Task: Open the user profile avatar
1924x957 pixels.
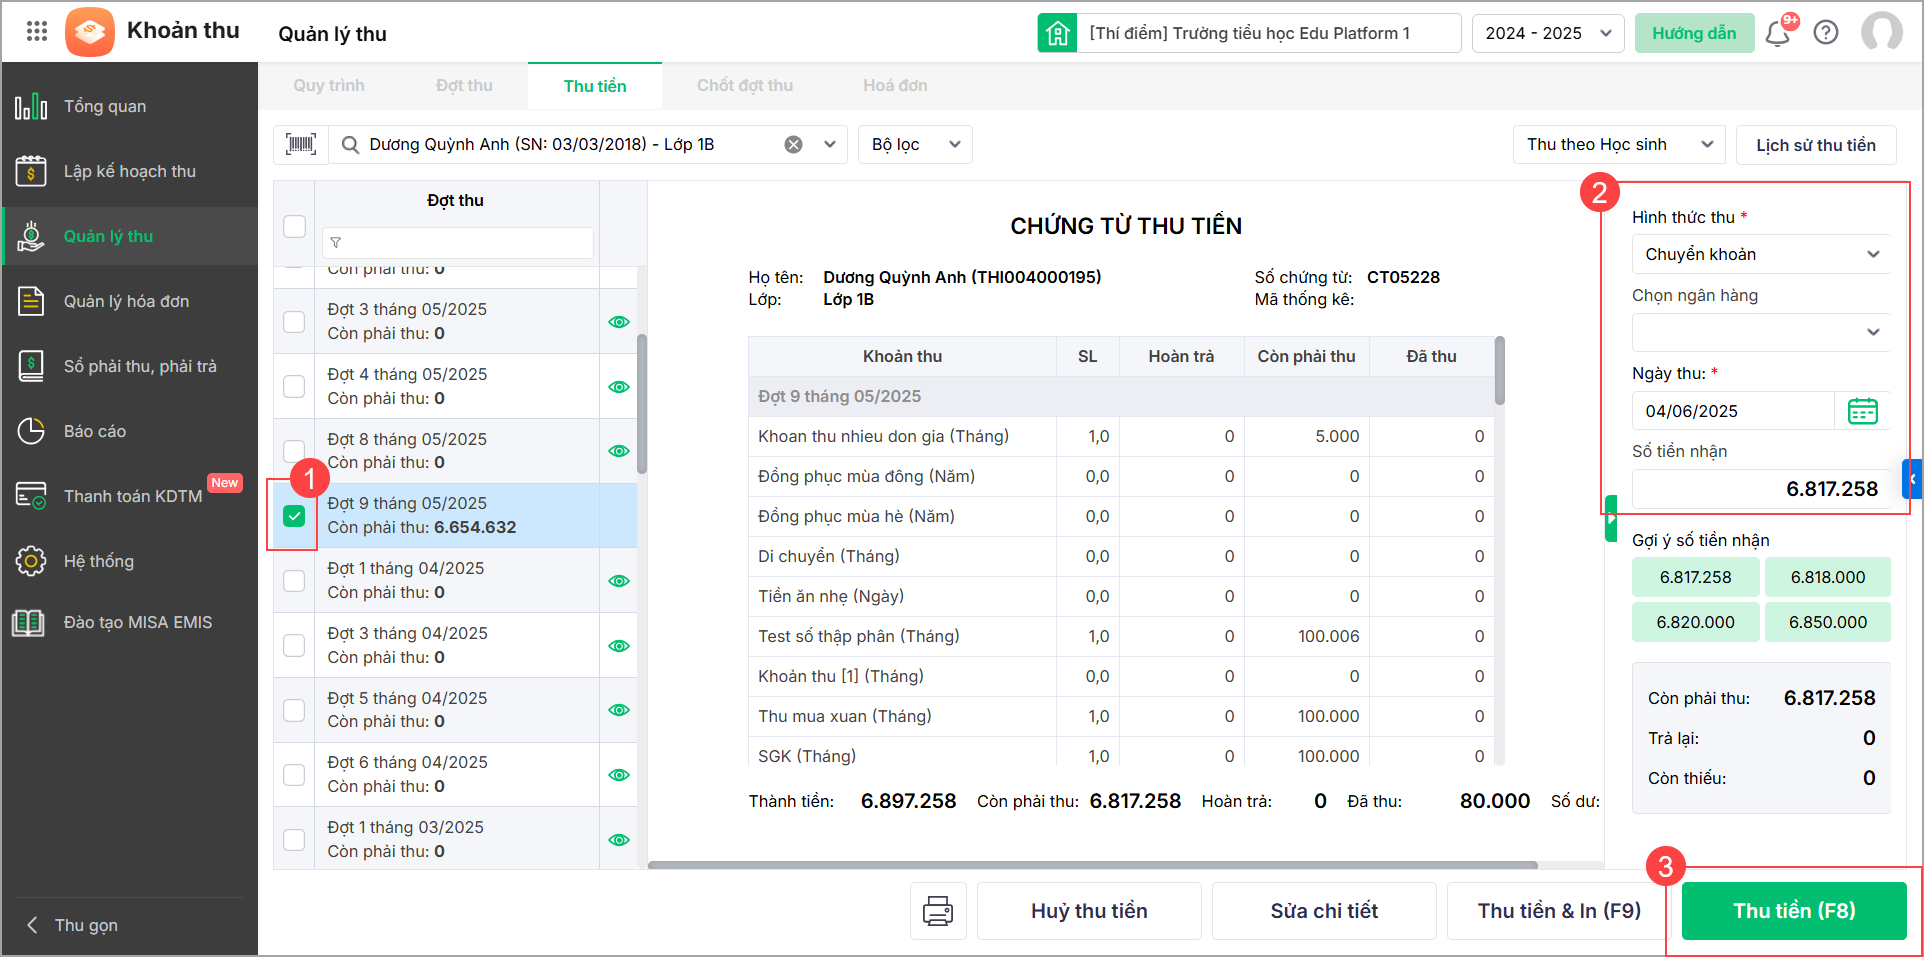Action: point(1881,32)
